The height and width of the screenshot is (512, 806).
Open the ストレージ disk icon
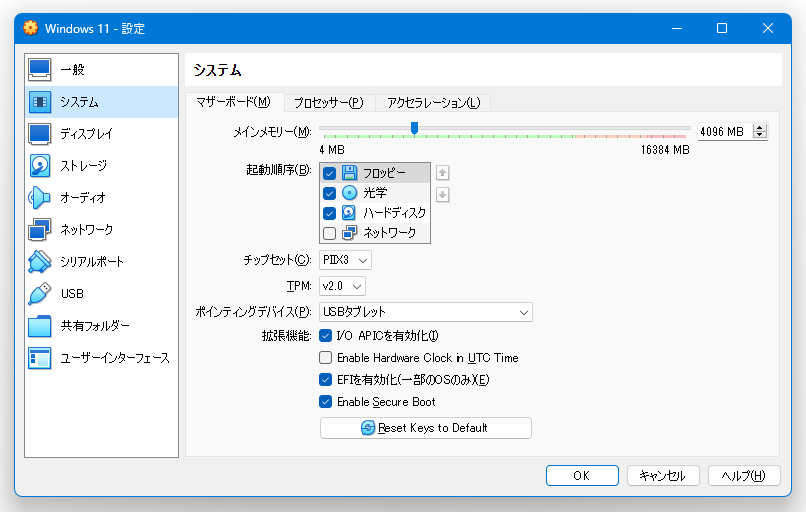40,166
